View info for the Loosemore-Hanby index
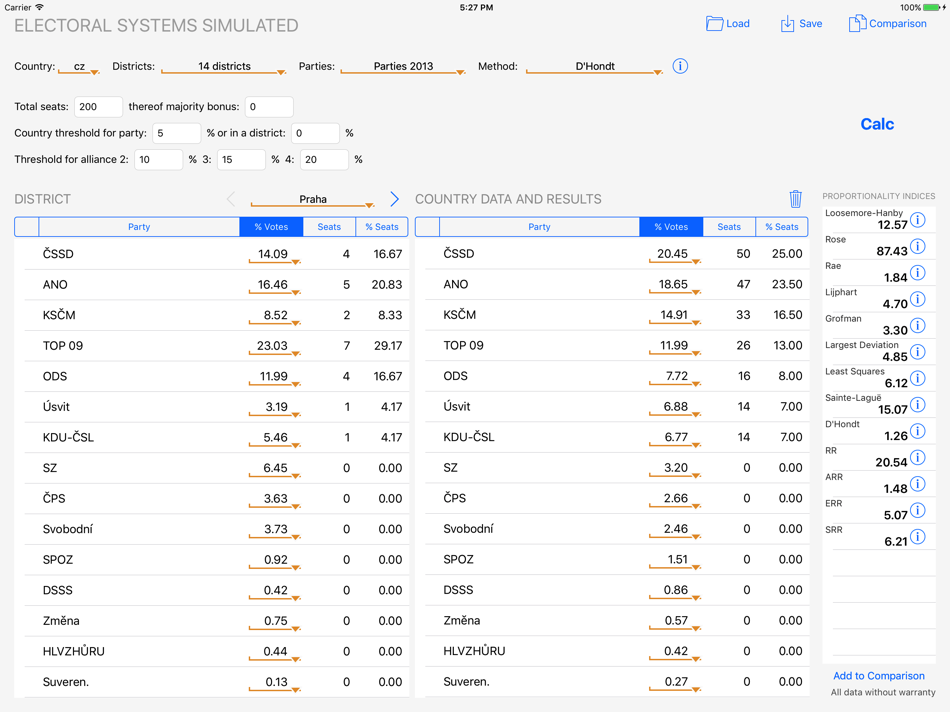The height and width of the screenshot is (712, 950). (918, 219)
